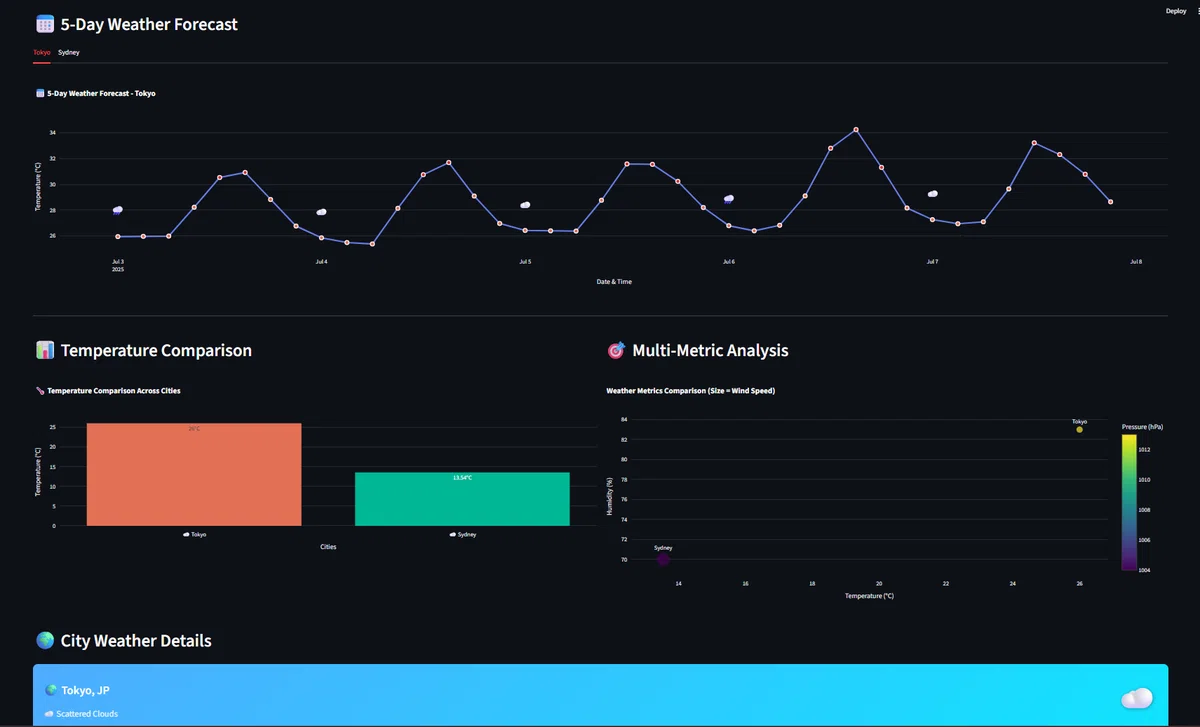This screenshot has height=727, width=1200.
Task: Click the Tokyo, JP city details card
Action: [600, 696]
